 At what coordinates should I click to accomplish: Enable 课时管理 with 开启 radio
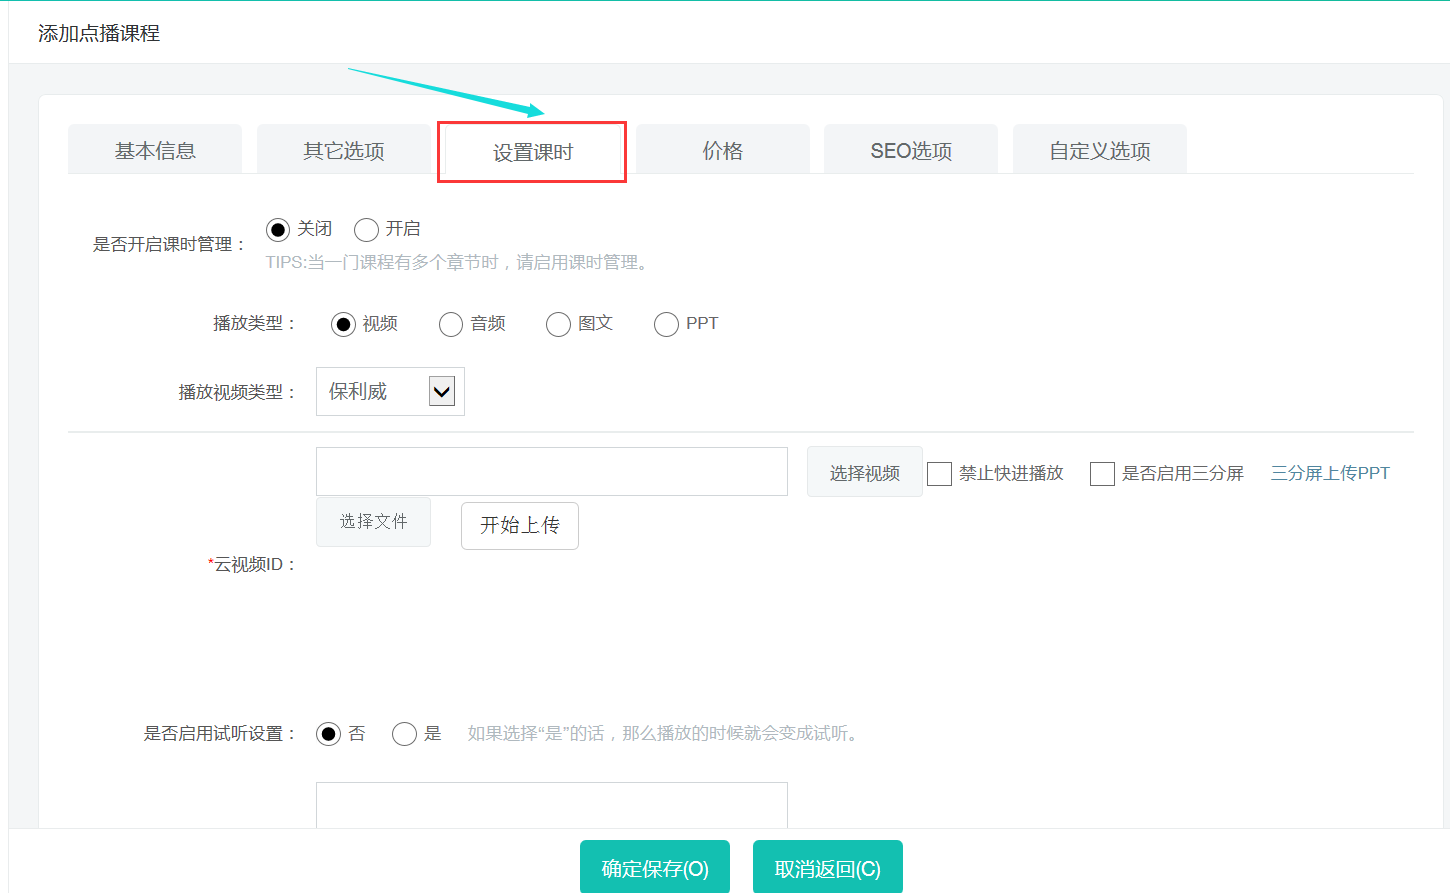click(x=366, y=230)
